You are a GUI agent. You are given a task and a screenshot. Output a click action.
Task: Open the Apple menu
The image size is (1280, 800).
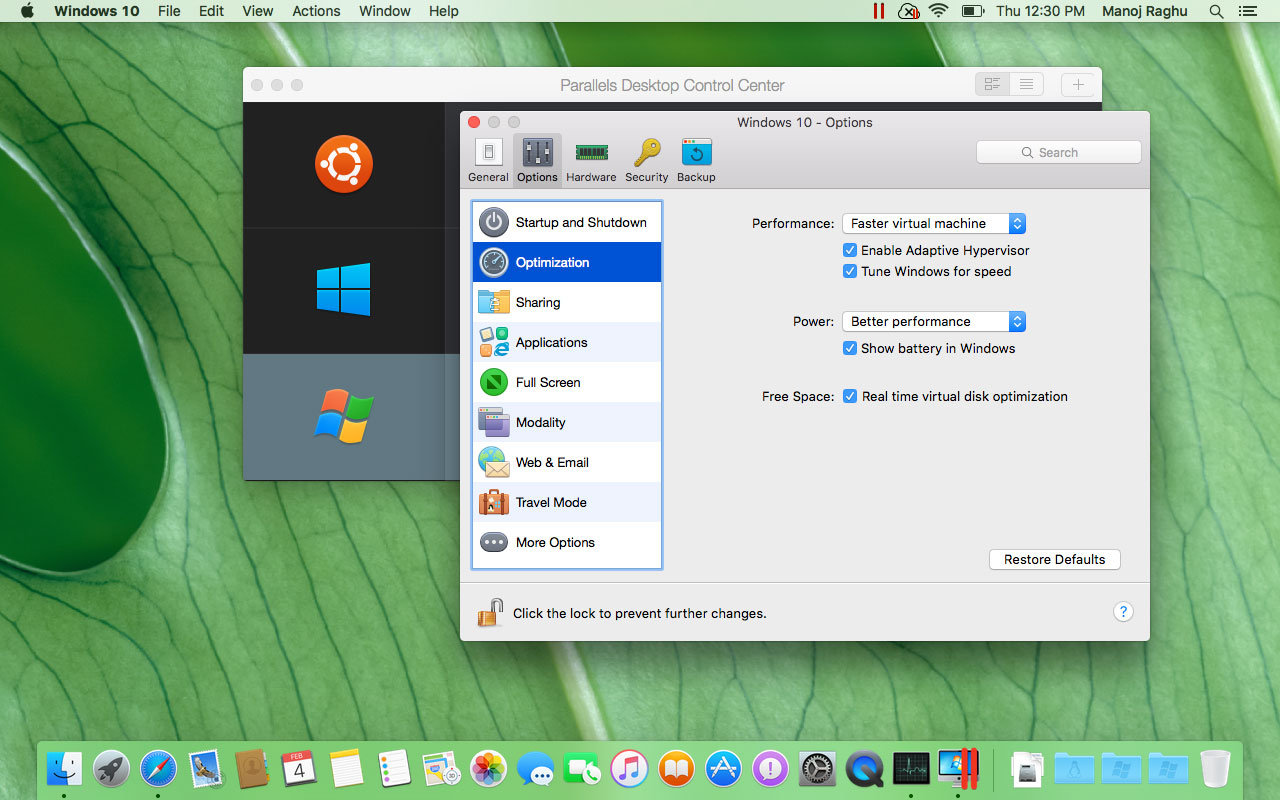click(27, 11)
